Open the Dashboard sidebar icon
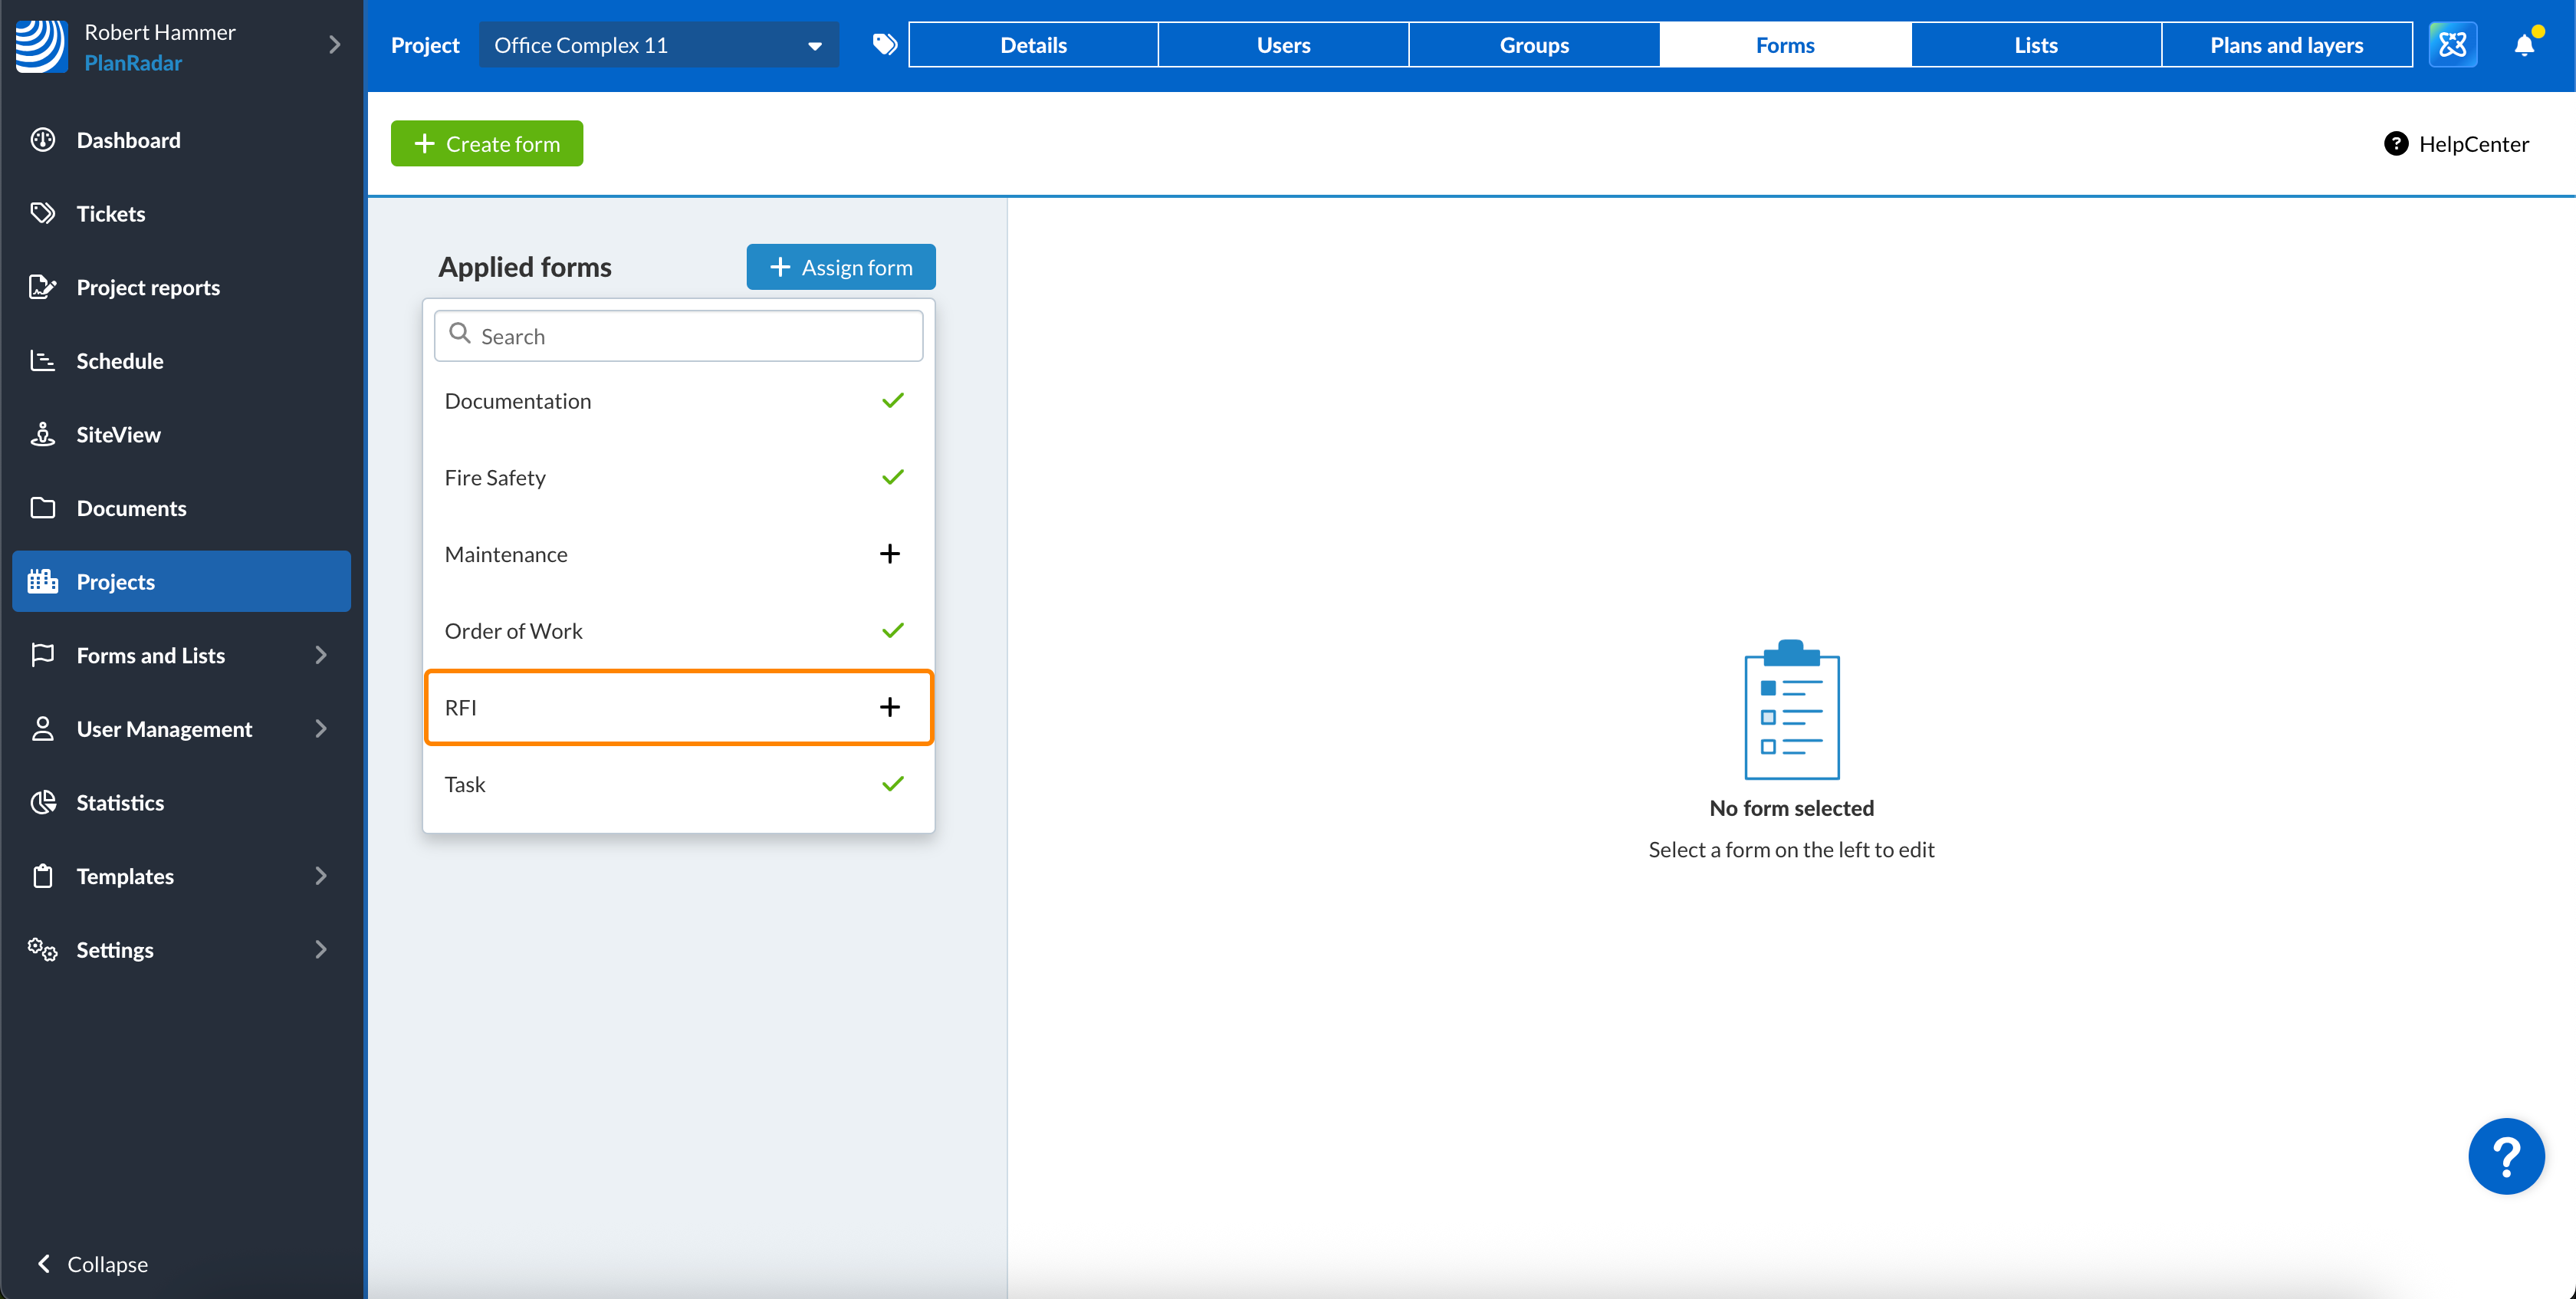Viewport: 2576px width, 1299px height. (42, 140)
